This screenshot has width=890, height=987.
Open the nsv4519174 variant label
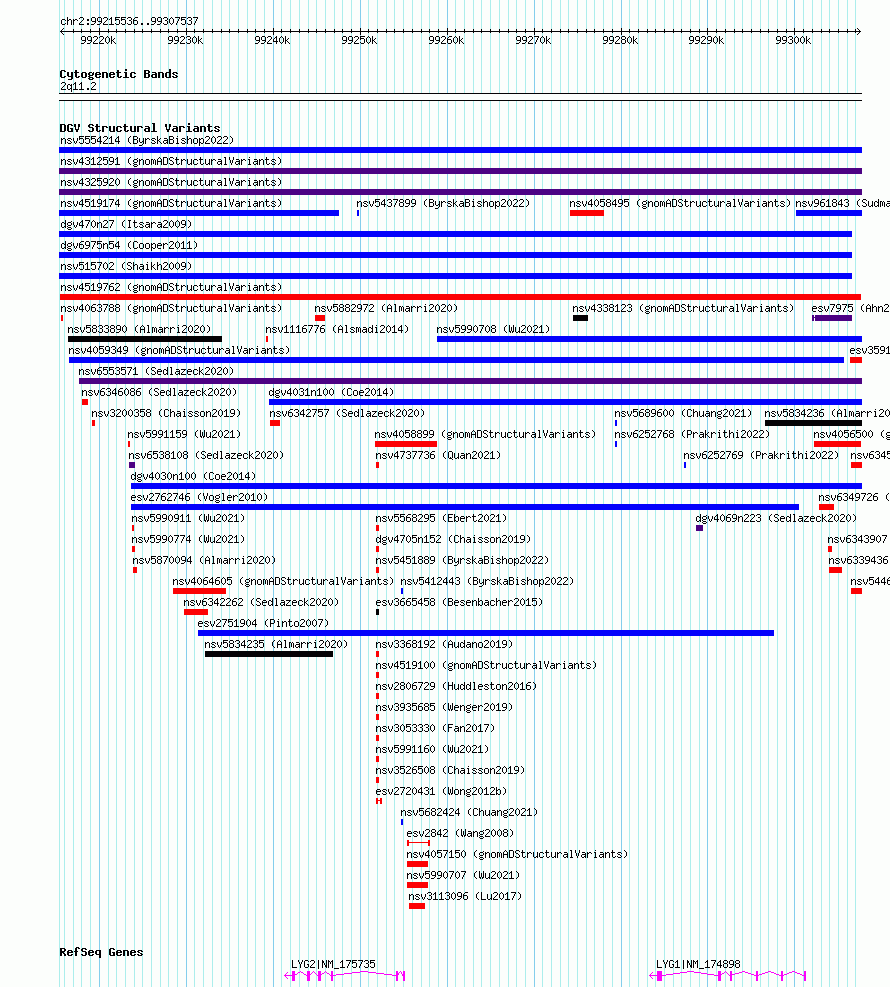coord(171,203)
